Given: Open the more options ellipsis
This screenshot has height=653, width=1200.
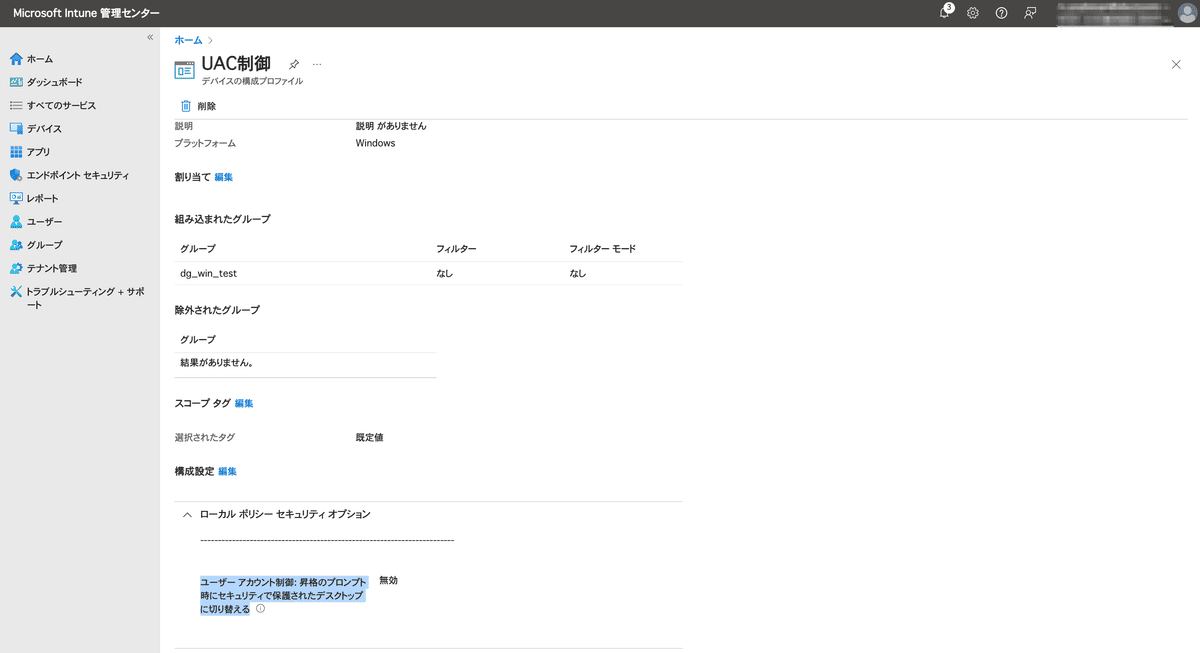Looking at the screenshot, I should point(317,64).
